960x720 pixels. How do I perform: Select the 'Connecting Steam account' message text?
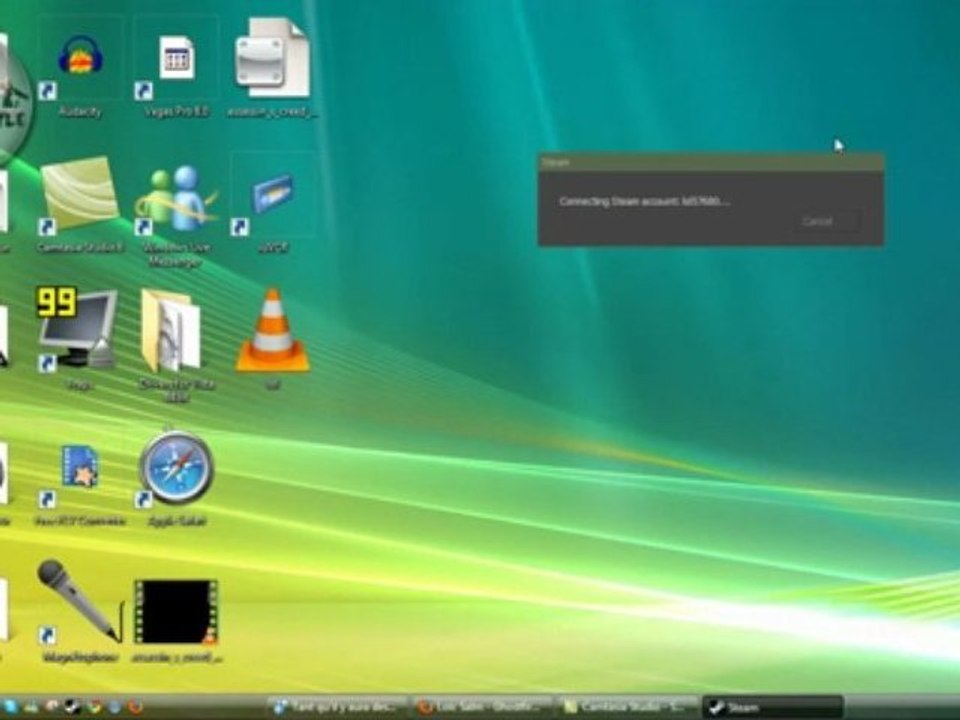click(644, 201)
